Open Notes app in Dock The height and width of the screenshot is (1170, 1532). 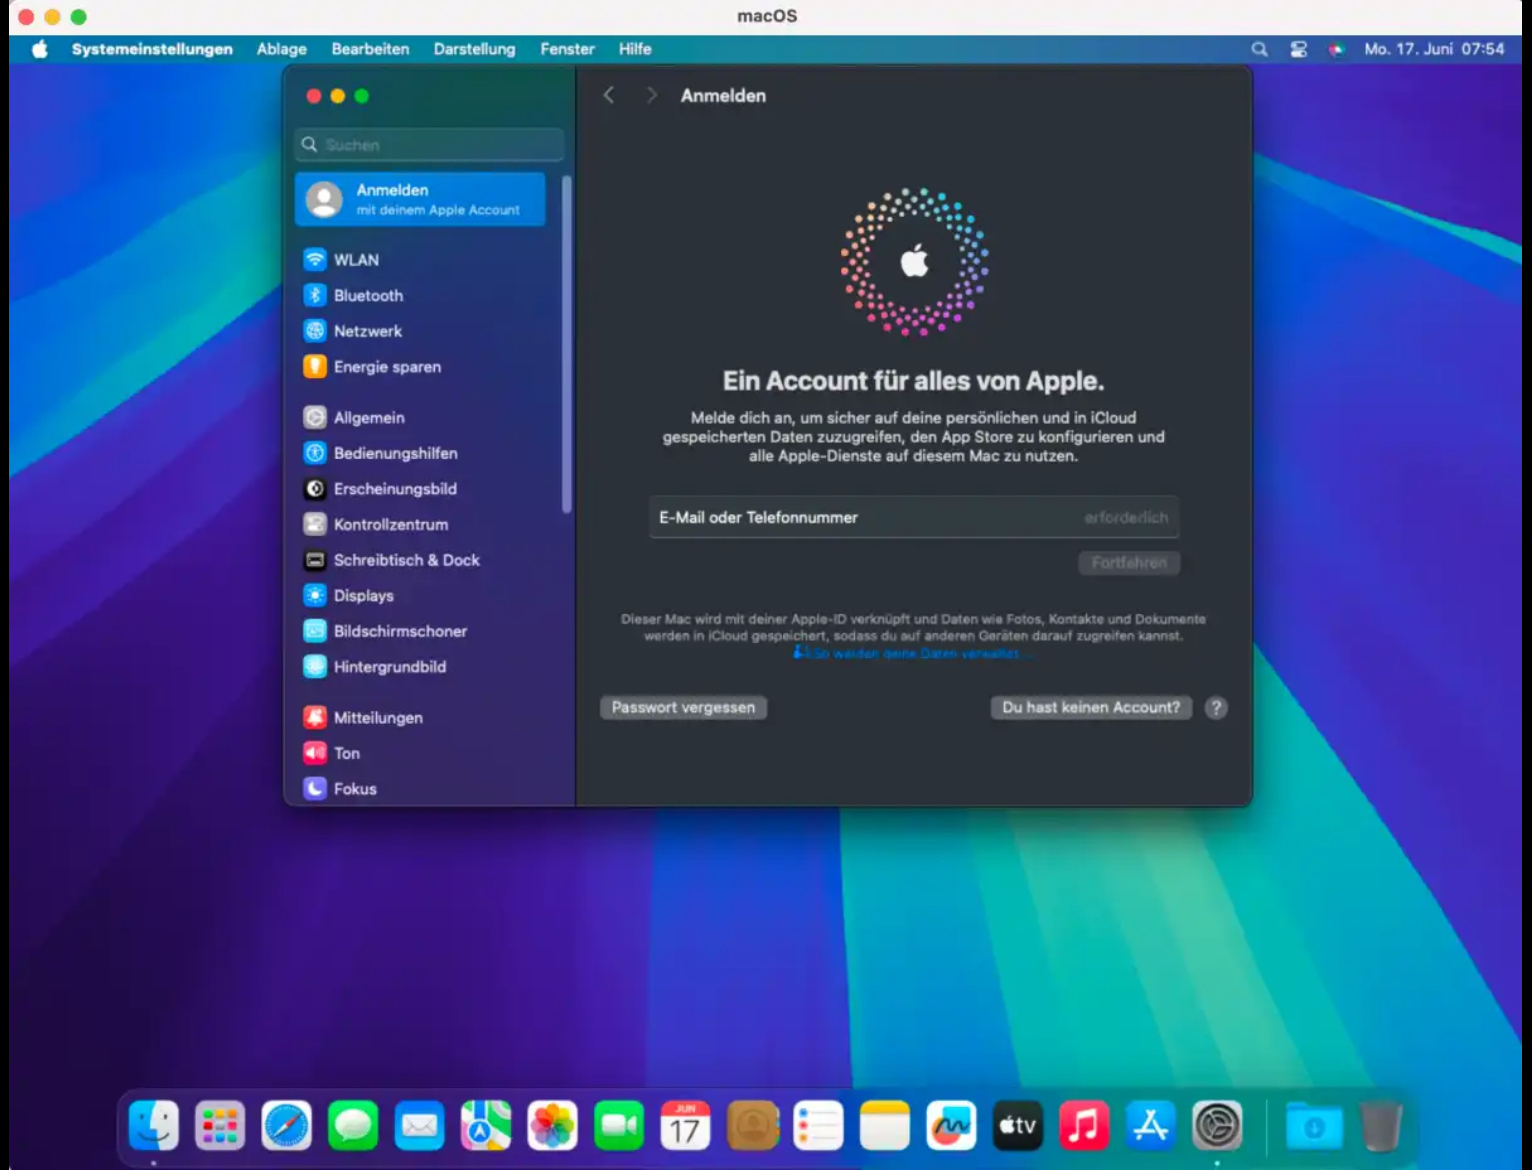coord(885,1126)
